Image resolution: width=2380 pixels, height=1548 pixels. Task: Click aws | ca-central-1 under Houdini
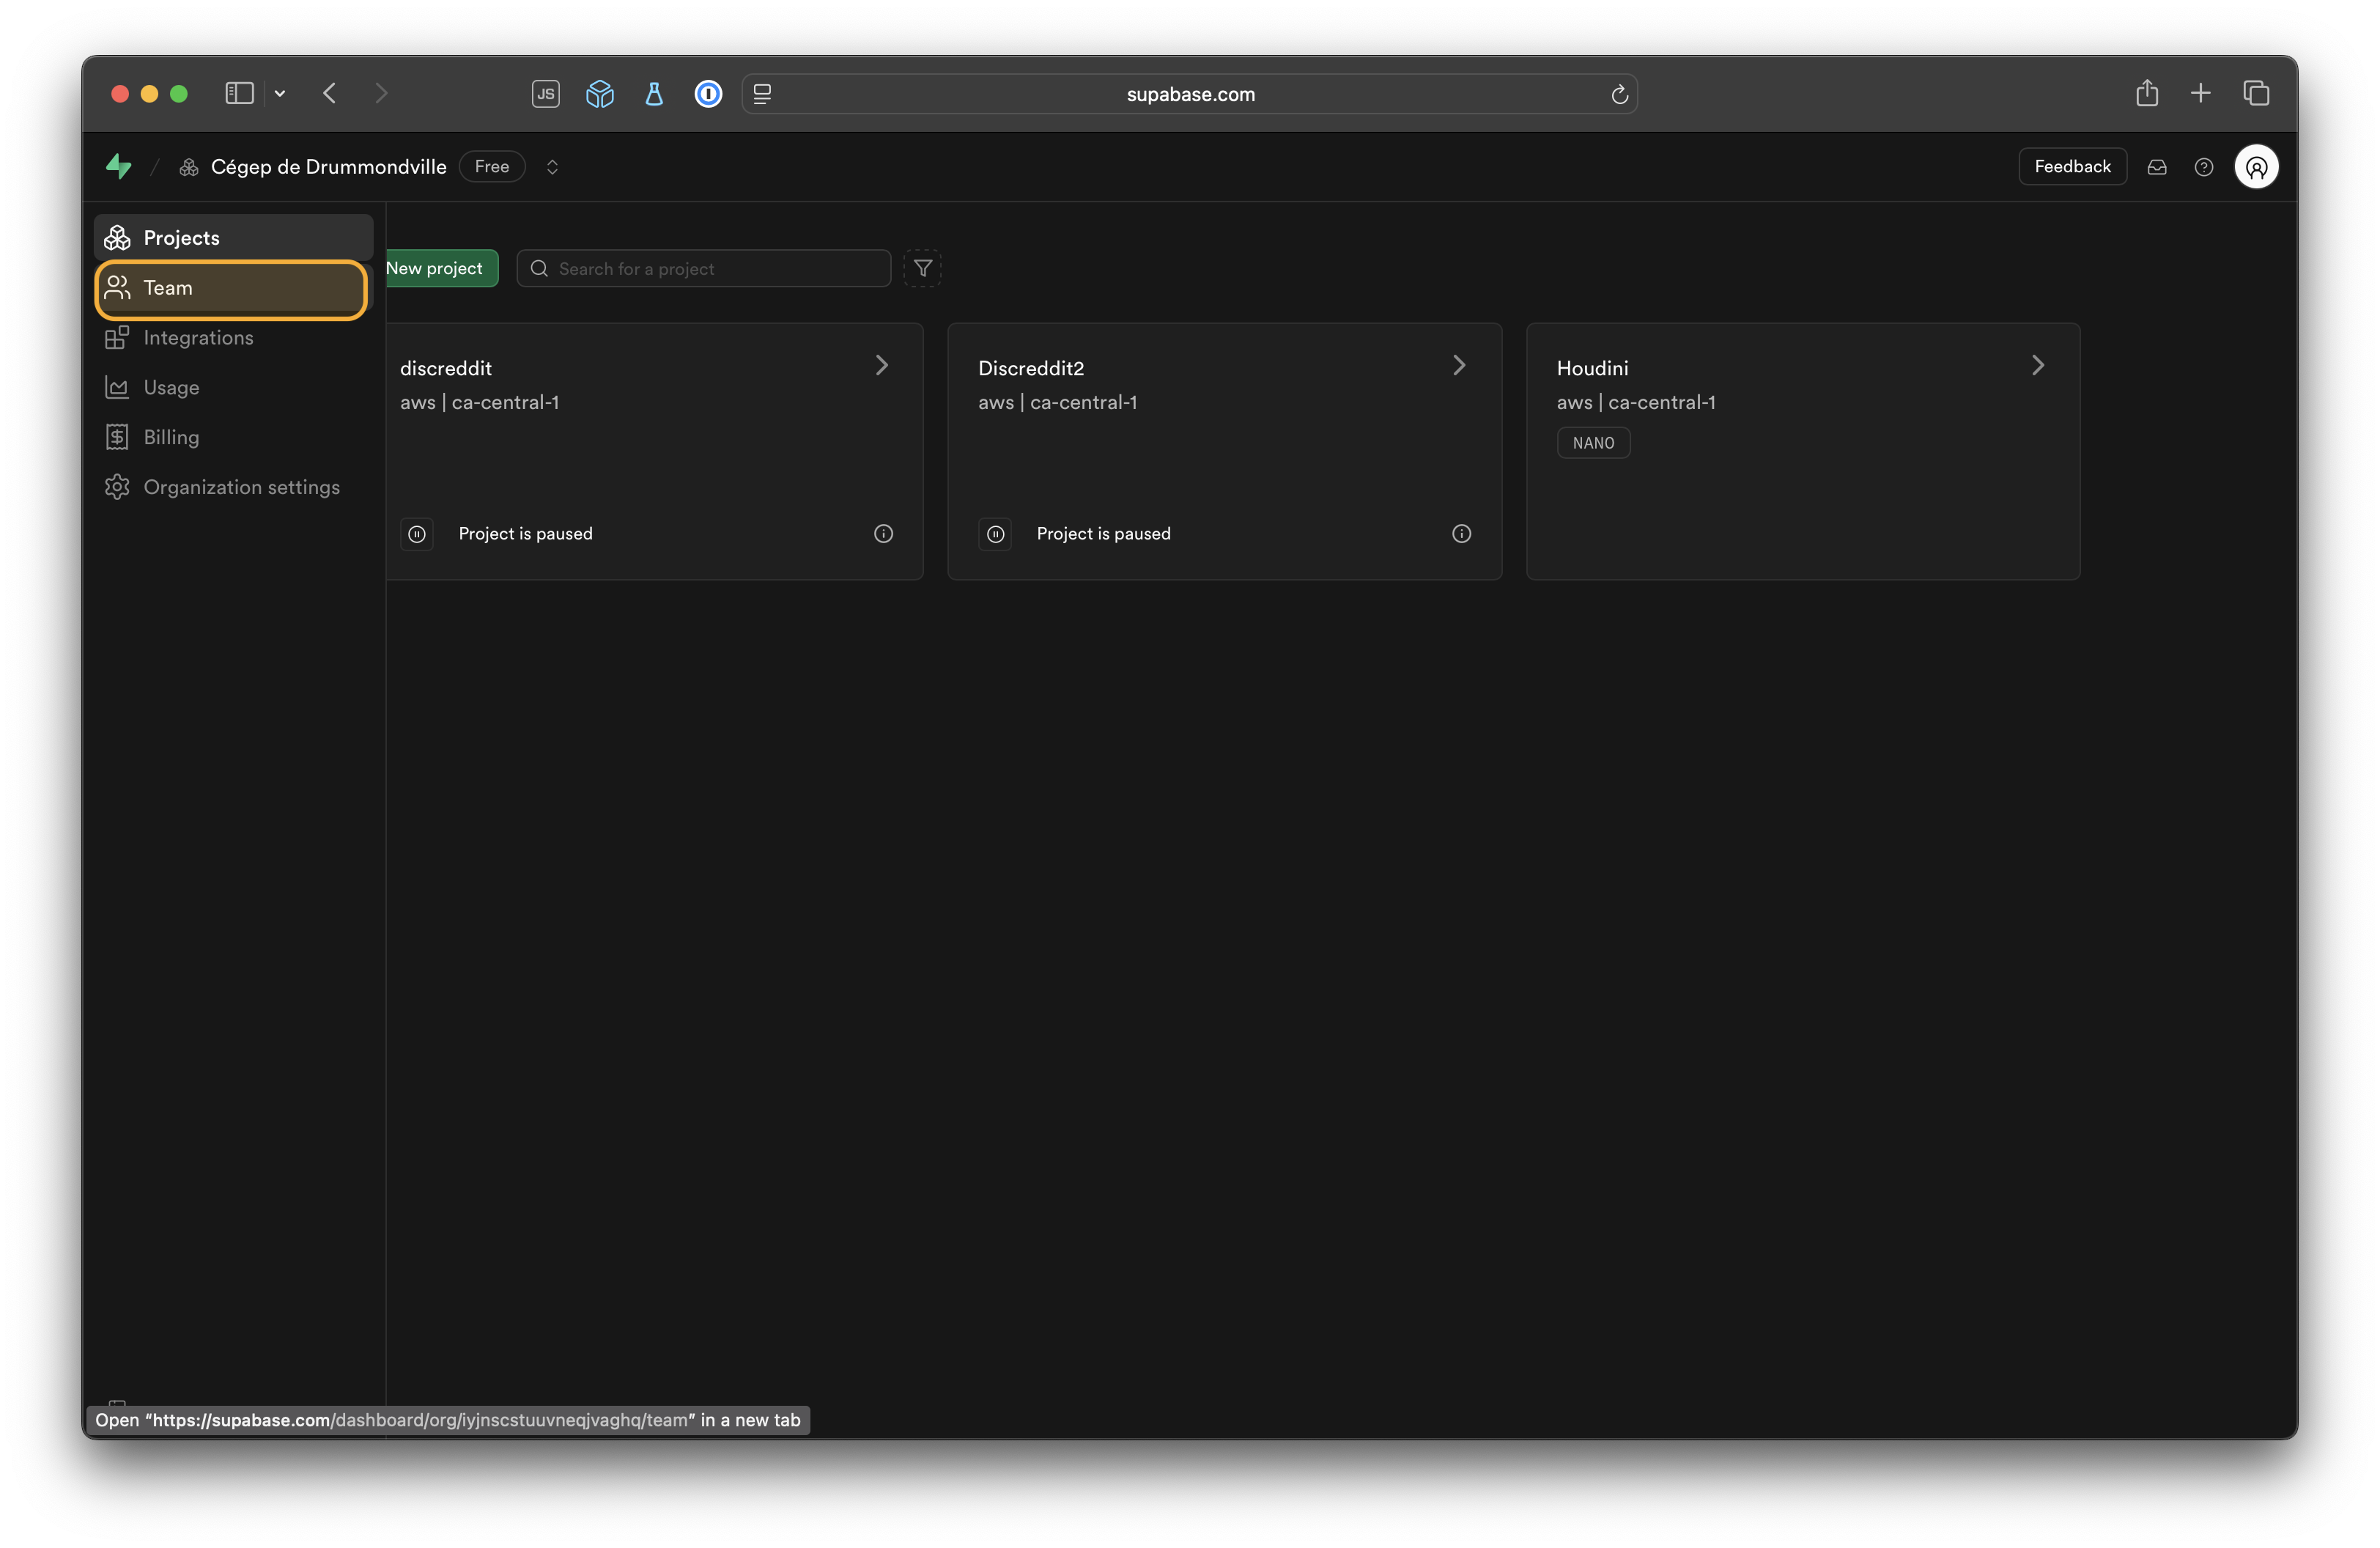pyautogui.click(x=1636, y=403)
